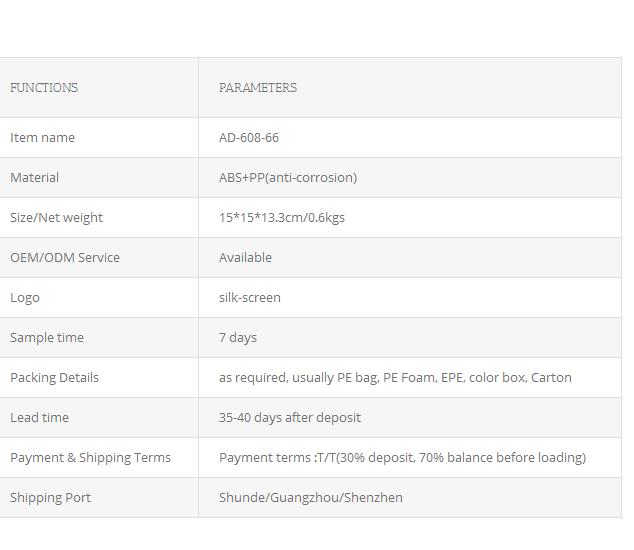The image size is (634, 550).
Task: Click the PARAMETERS column header
Action: pos(258,87)
